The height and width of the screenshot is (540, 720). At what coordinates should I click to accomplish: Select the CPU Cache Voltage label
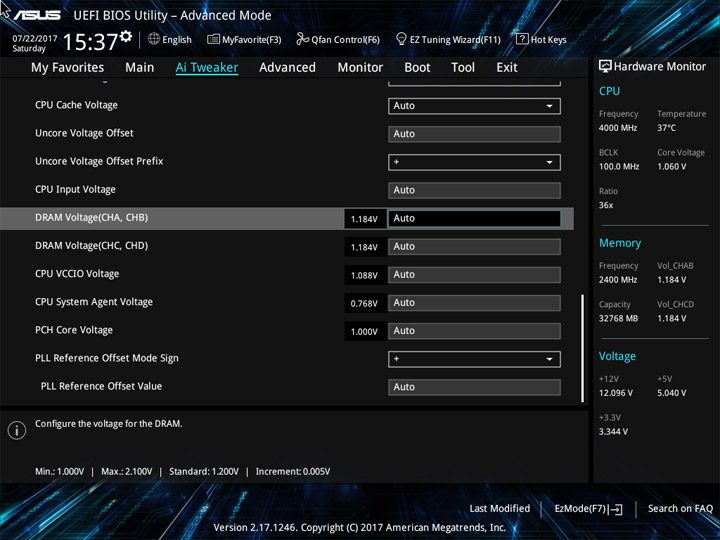pyautogui.click(x=76, y=105)
